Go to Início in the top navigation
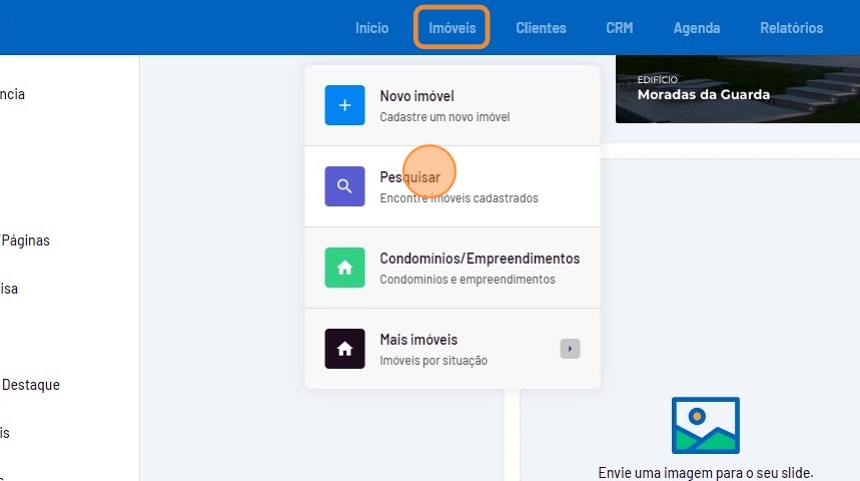Image resolution: width=860 pixels, height=481 pixels. [x=372, y=28]
